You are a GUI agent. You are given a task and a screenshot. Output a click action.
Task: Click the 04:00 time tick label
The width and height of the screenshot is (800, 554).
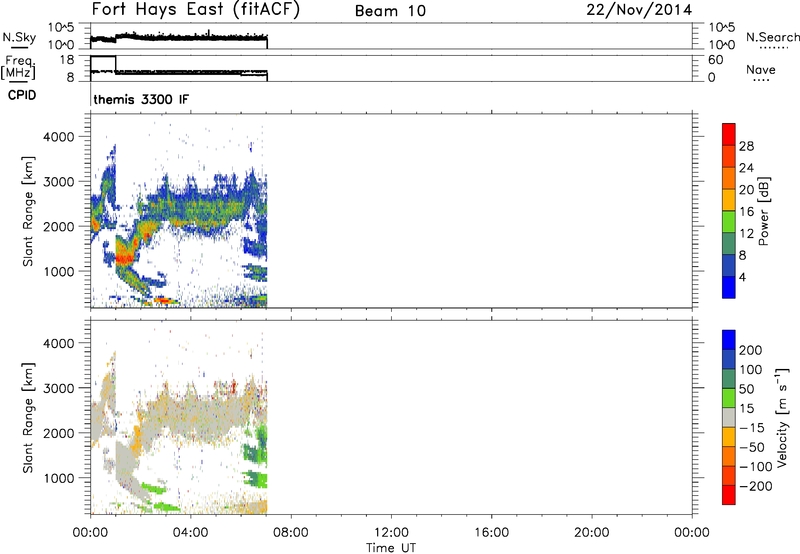[x=190, y=533]
